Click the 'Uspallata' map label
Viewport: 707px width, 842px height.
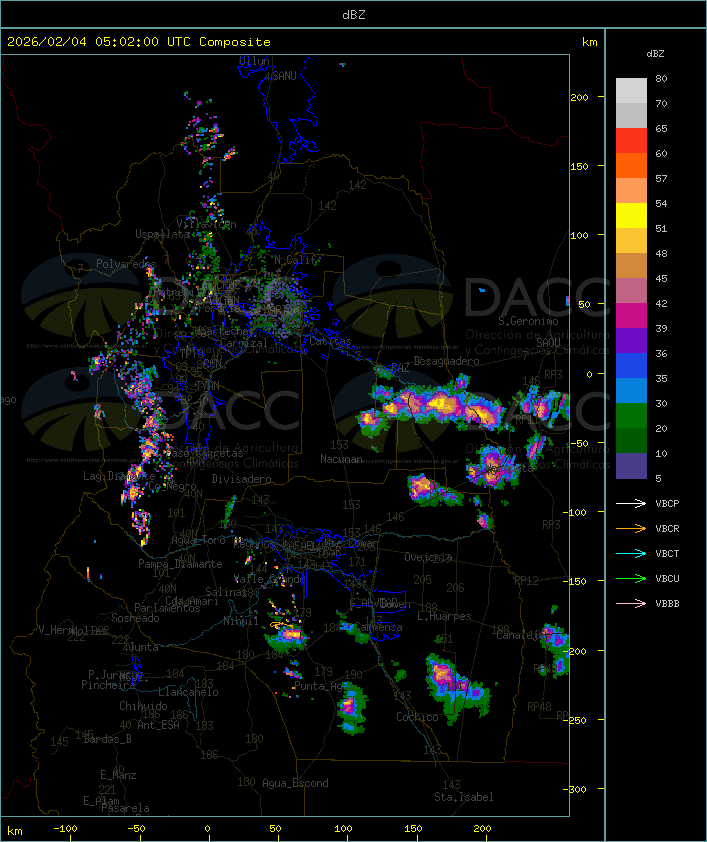click(162, 234)
